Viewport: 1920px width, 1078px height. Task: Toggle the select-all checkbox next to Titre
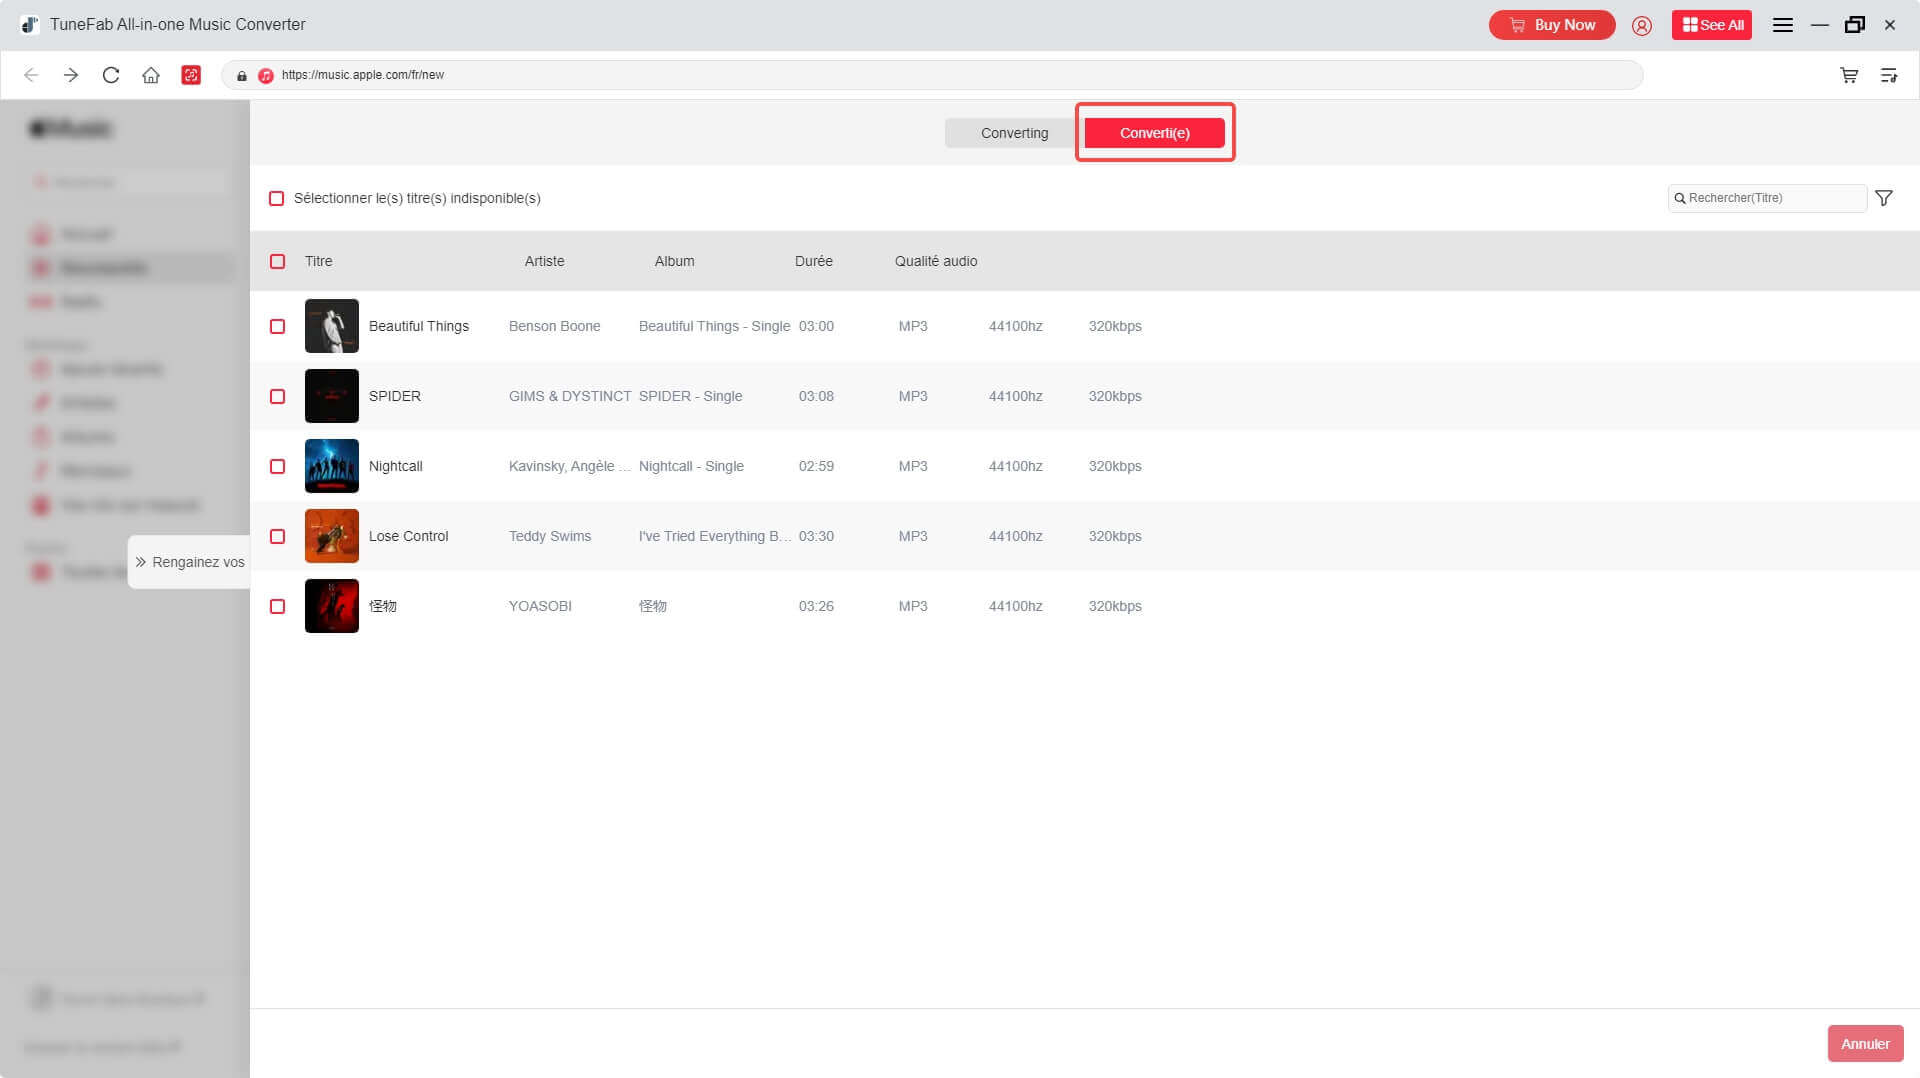click(x=278, y=261)
